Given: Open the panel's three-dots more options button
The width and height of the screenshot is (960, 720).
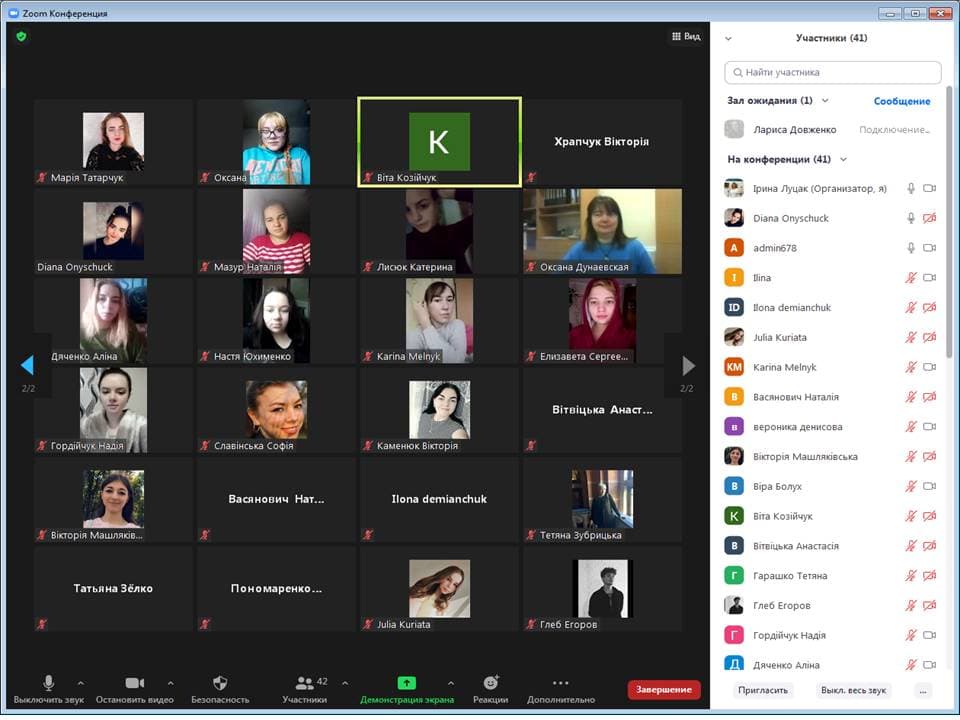Looking at the screenshot, I should [x=923, y=690].
